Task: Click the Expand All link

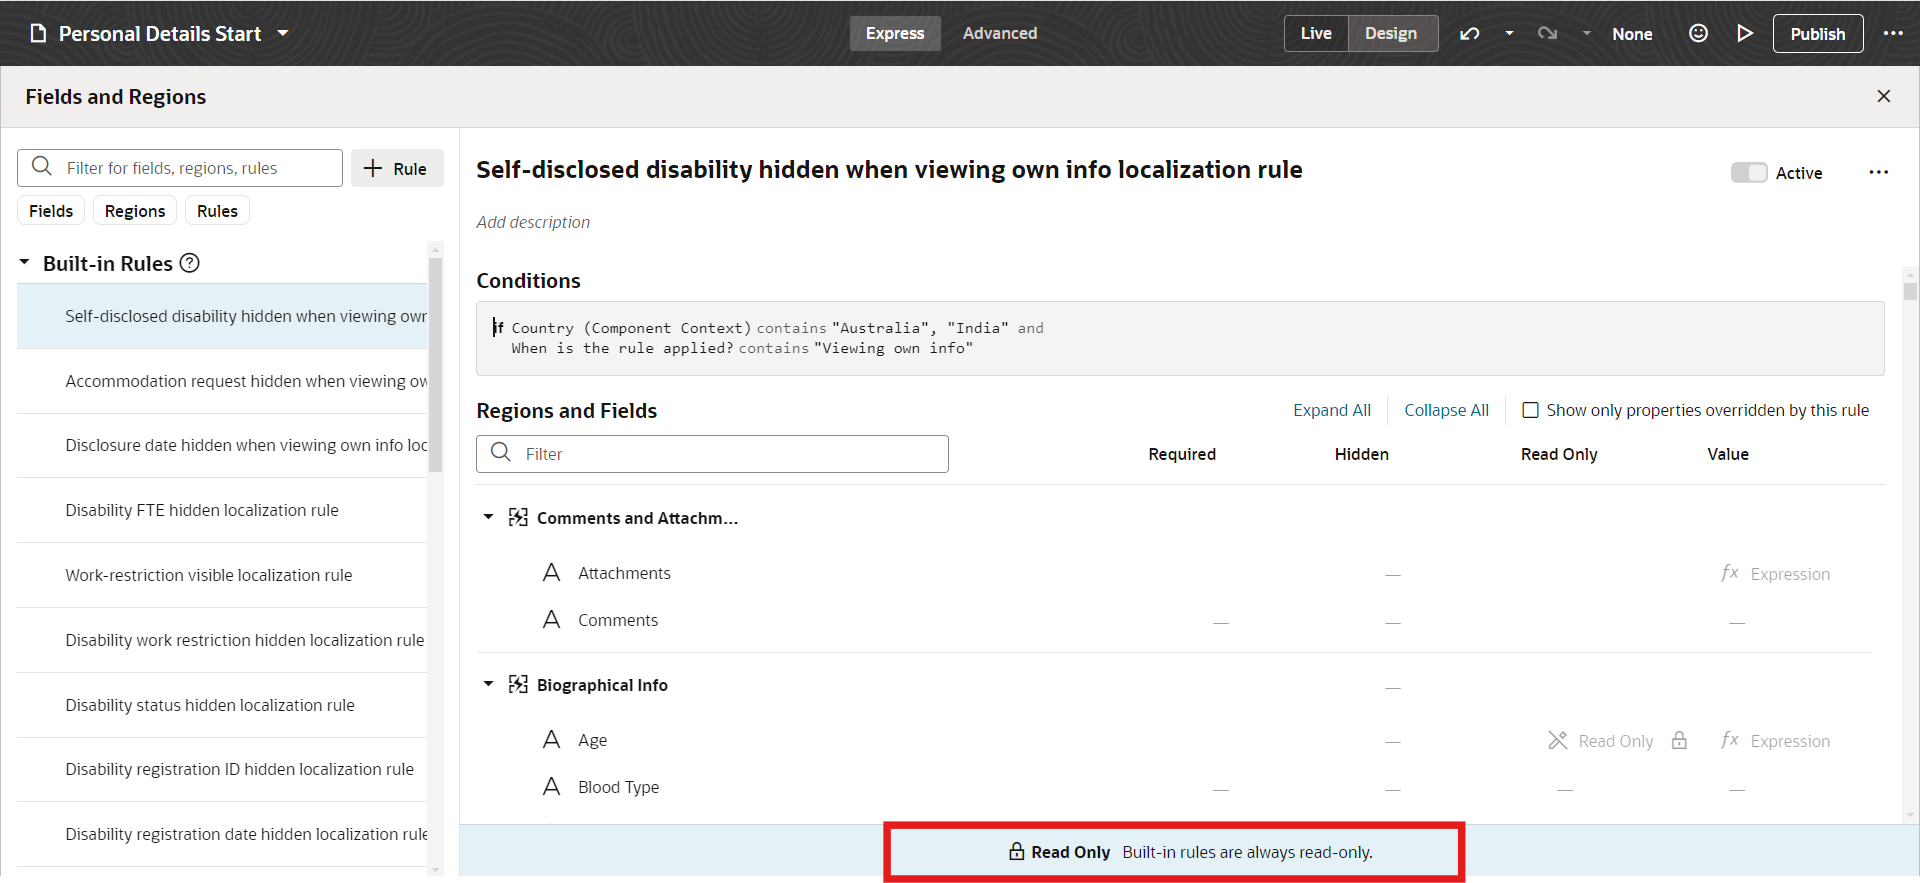Action: coord(1332,410)
